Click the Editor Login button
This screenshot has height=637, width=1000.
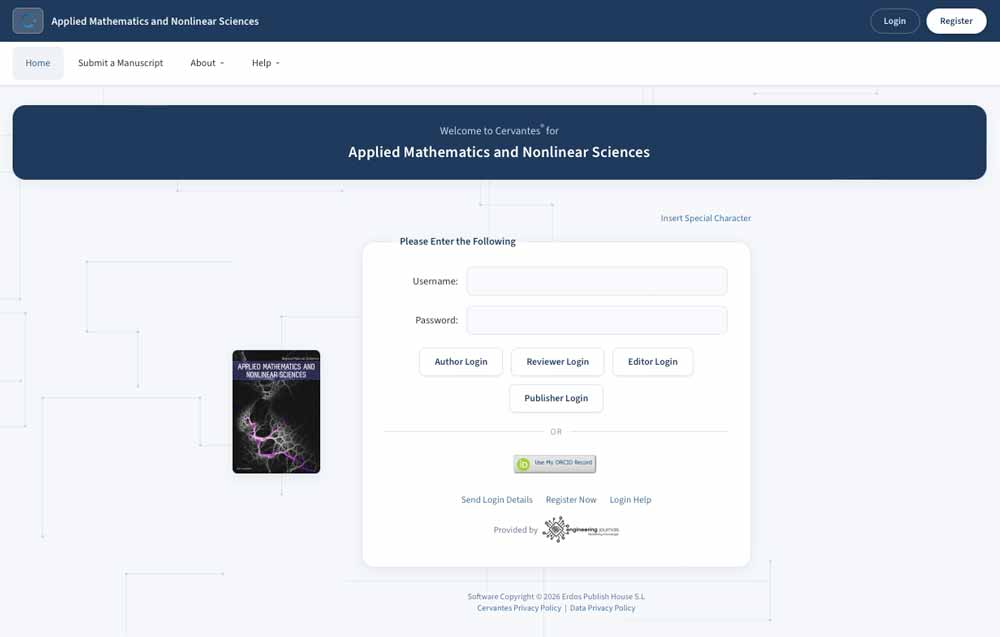652,362
